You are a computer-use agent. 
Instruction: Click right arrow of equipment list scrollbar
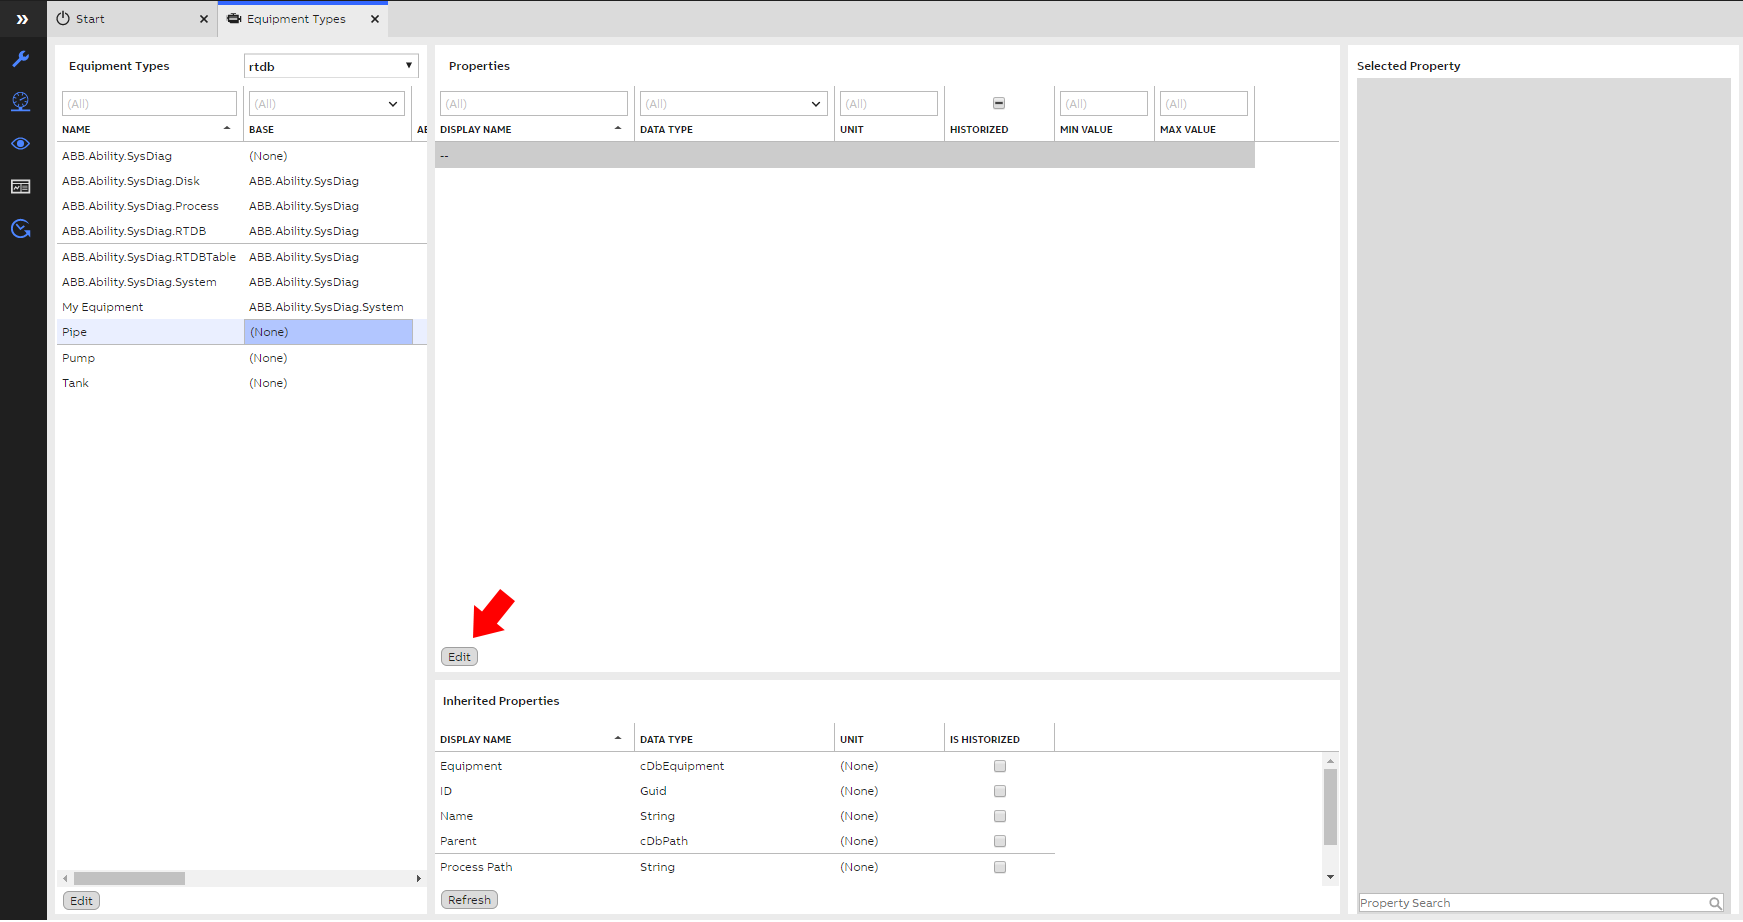point(418,878)
